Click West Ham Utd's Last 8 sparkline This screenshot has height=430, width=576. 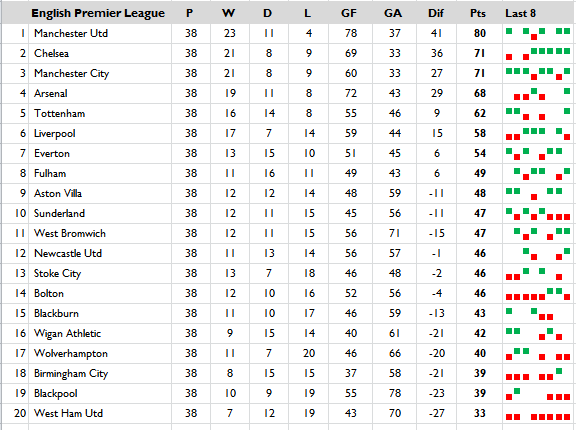pyautogui.click(x=539, y=414)
